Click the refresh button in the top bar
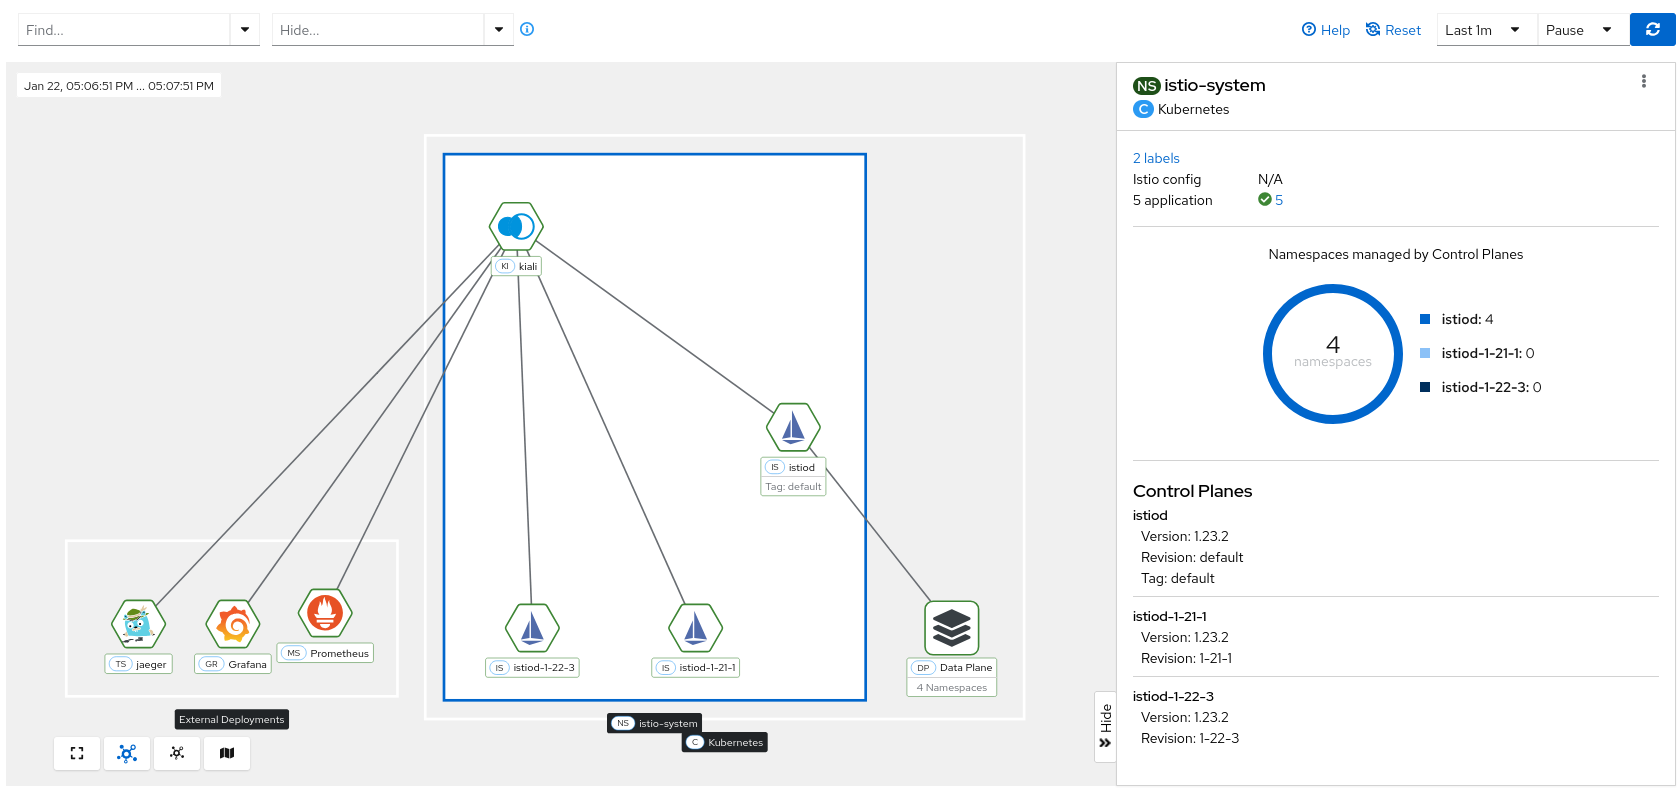1680x800 pixels. pos(1652,30)
